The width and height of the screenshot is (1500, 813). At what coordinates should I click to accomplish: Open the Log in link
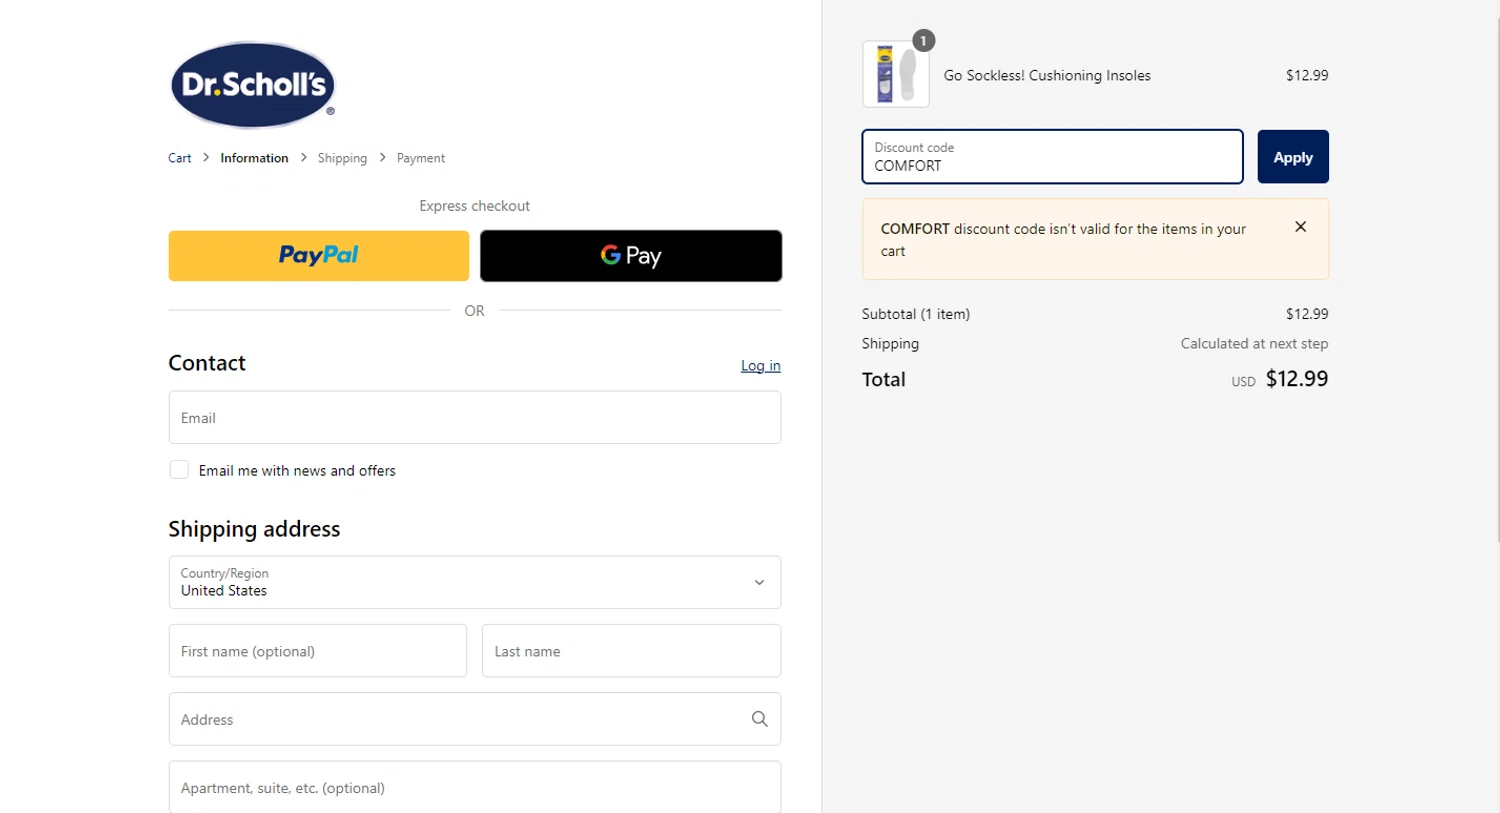pos(761,366)
